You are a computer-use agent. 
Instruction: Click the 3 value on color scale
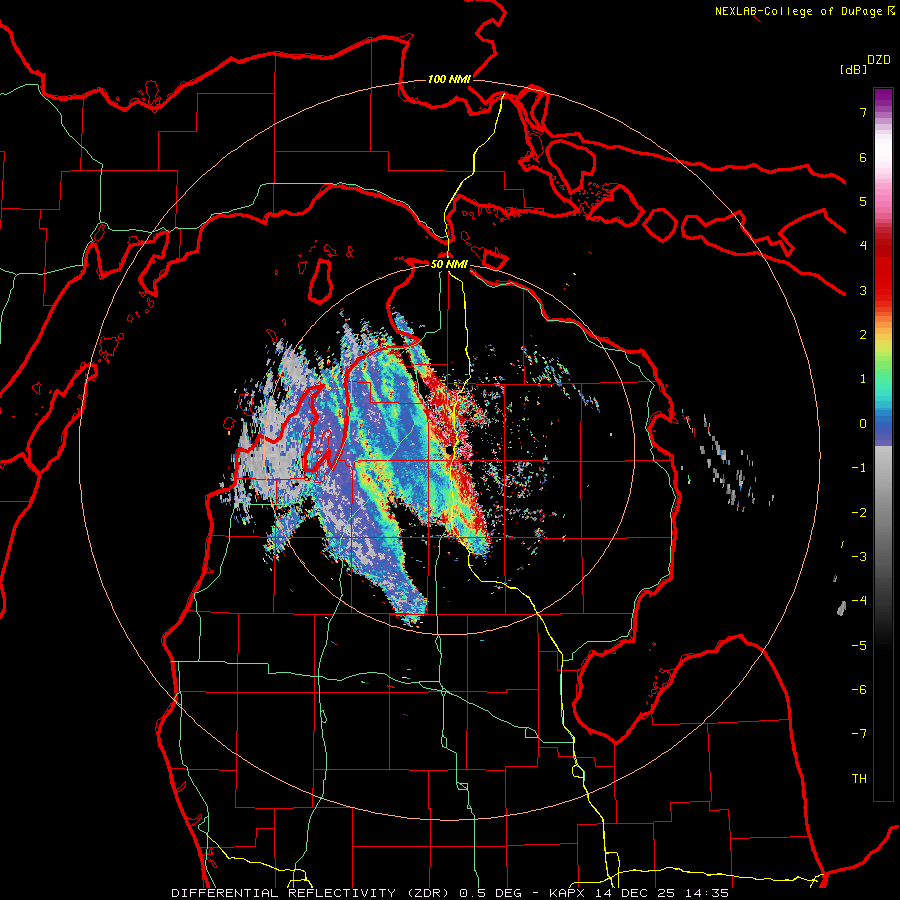coord(863,290)
